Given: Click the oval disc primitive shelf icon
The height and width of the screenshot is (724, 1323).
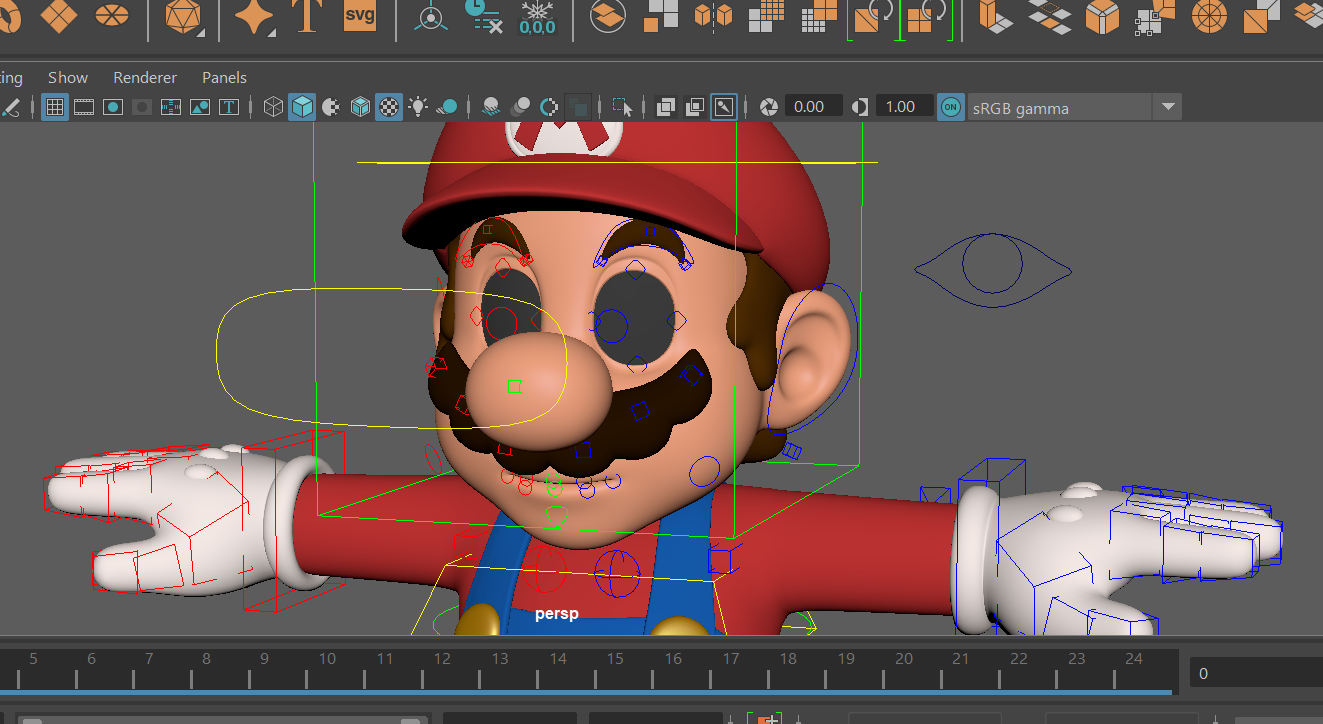Looking at the screenshot, I should (111, 15).
